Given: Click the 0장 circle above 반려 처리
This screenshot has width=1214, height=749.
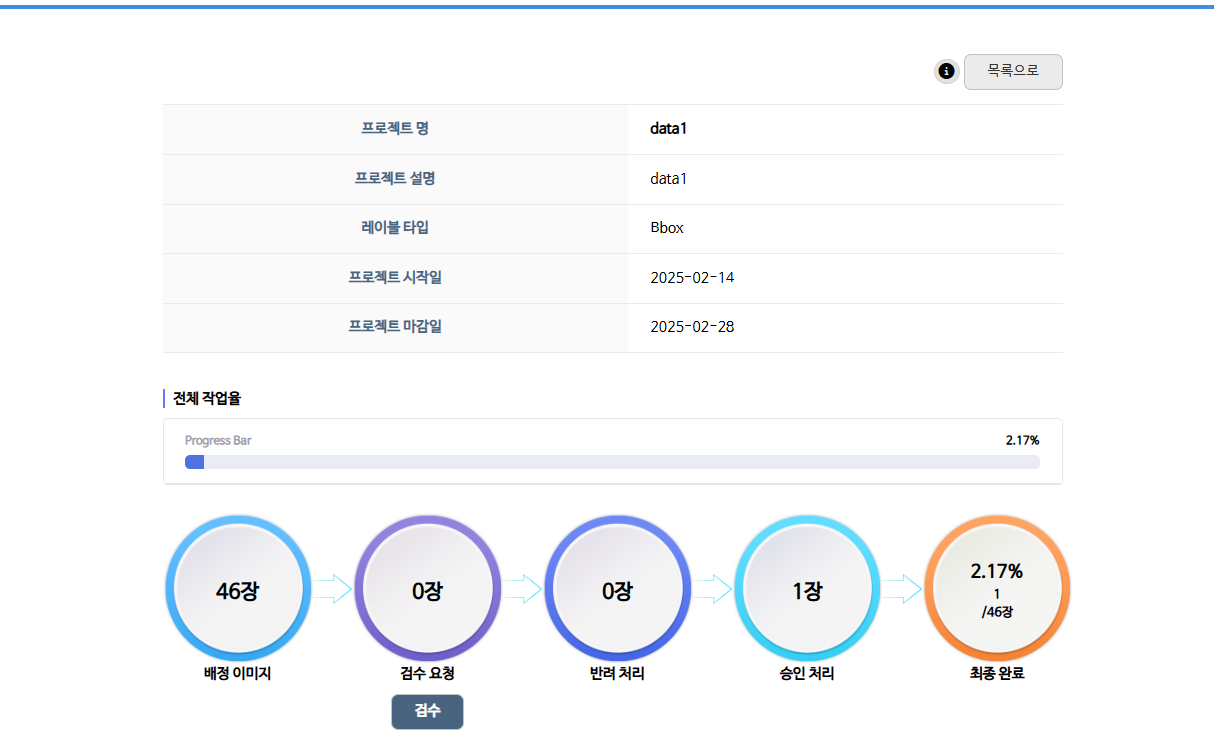Looking at the screenshot, I should [x=617, y=589].
